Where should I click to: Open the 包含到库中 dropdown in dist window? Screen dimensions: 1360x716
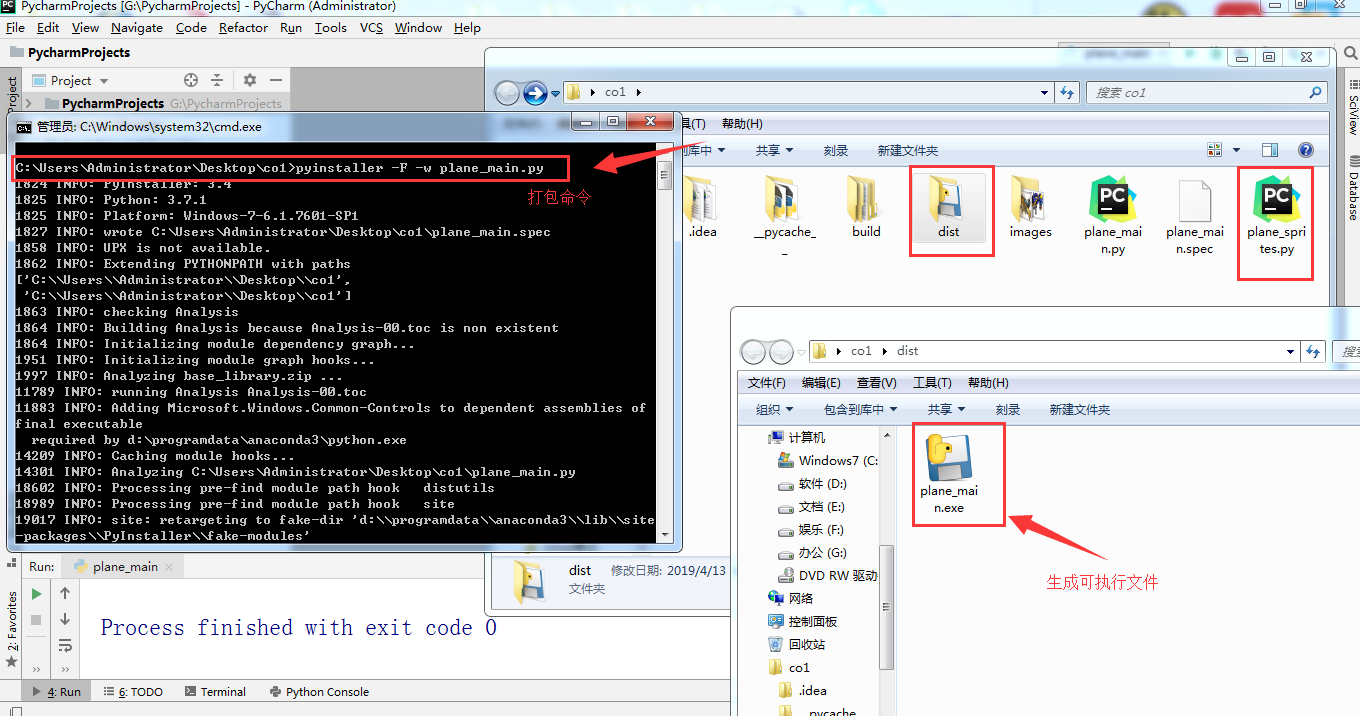click(860, 409)
